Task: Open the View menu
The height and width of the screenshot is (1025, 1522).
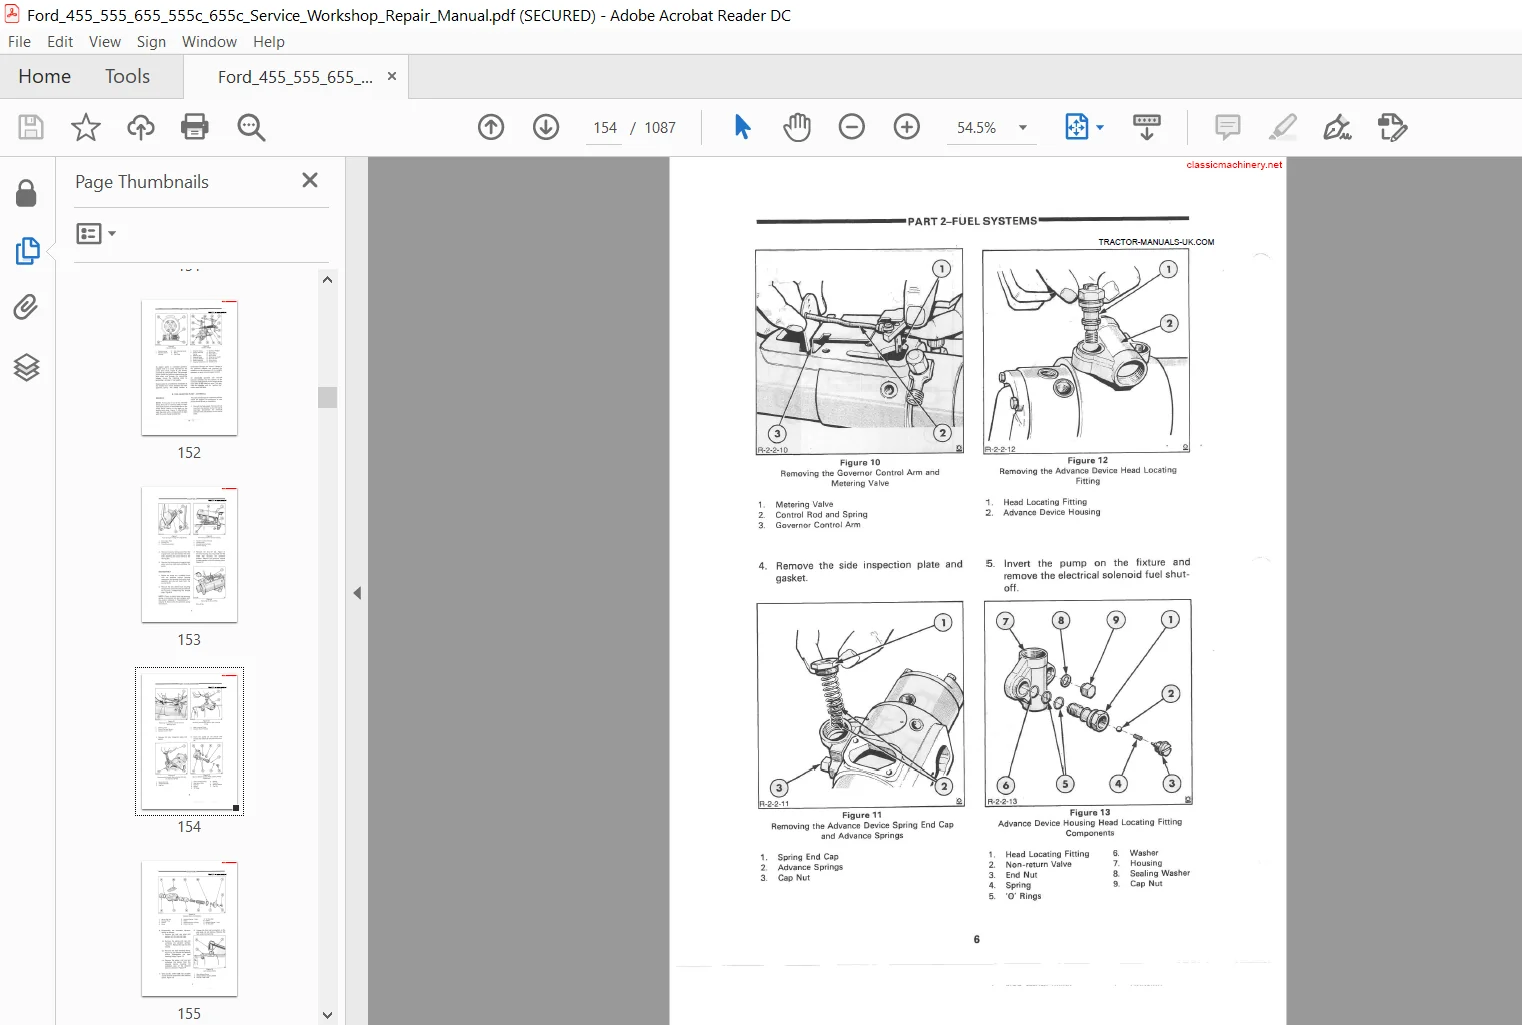Action: pos(105,41)
